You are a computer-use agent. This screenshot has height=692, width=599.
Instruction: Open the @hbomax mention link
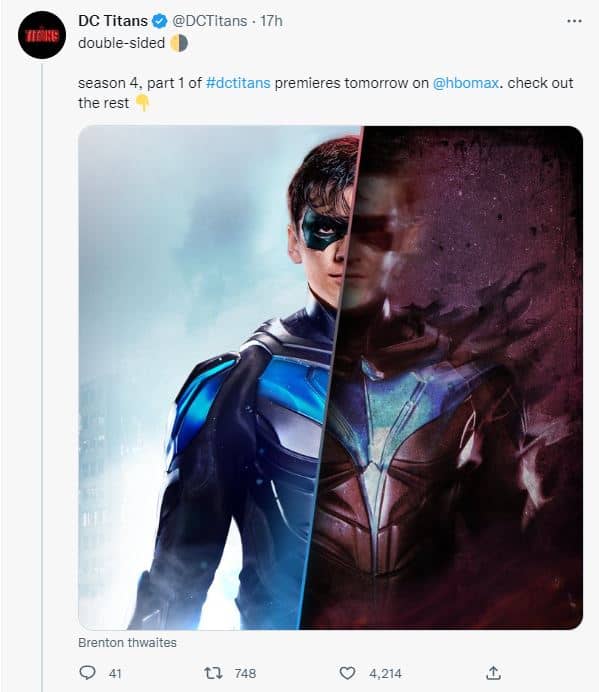(x=466, y=83)
